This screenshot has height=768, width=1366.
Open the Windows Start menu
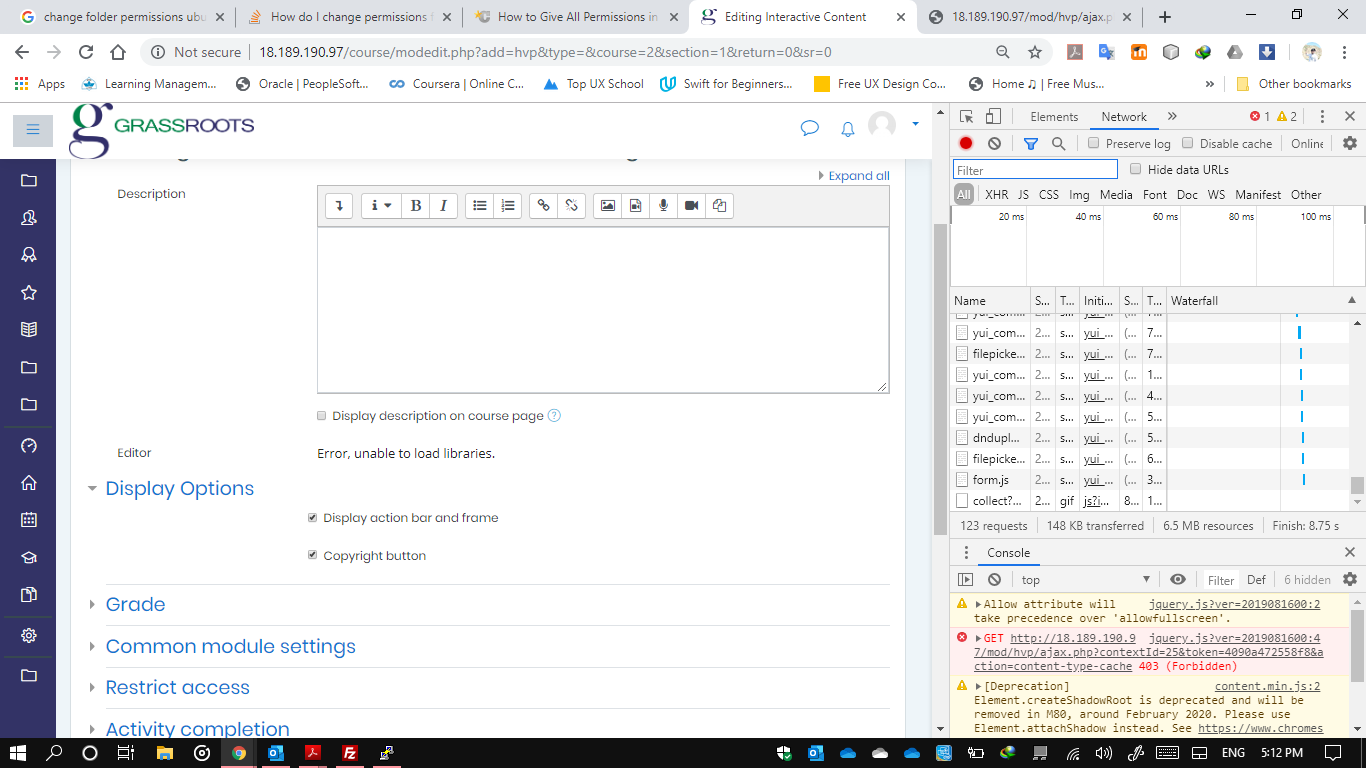coord(18,753)
